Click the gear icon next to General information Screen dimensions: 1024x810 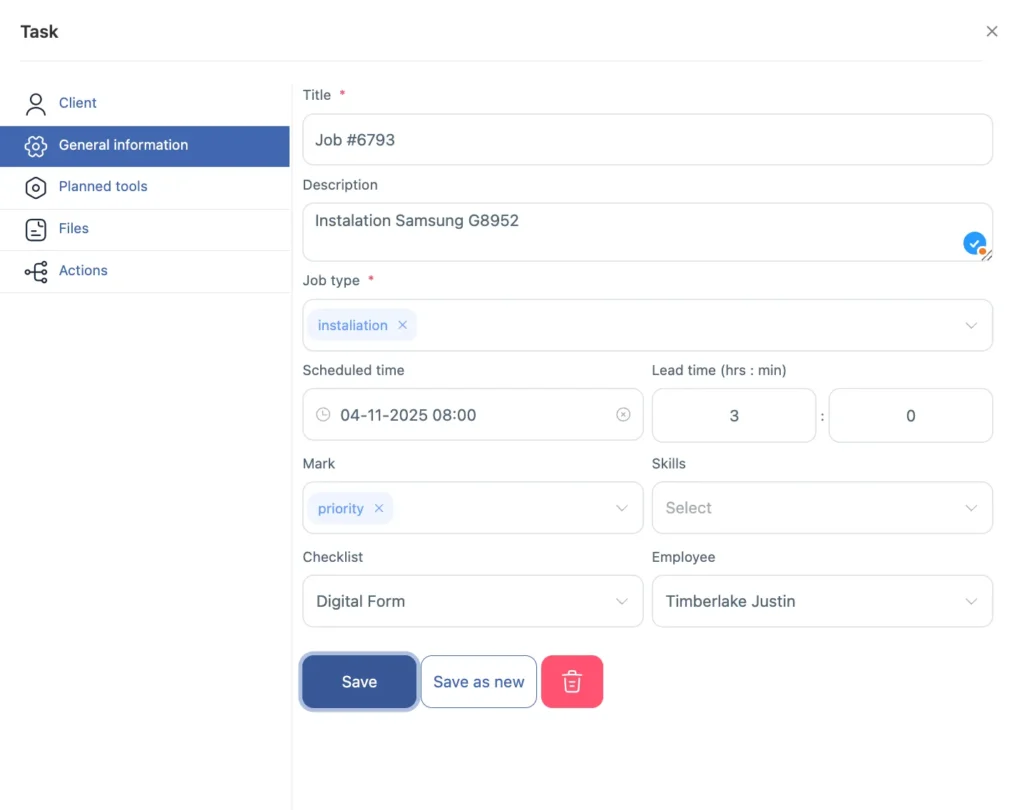pyautogui.click(x=35, y=145)
